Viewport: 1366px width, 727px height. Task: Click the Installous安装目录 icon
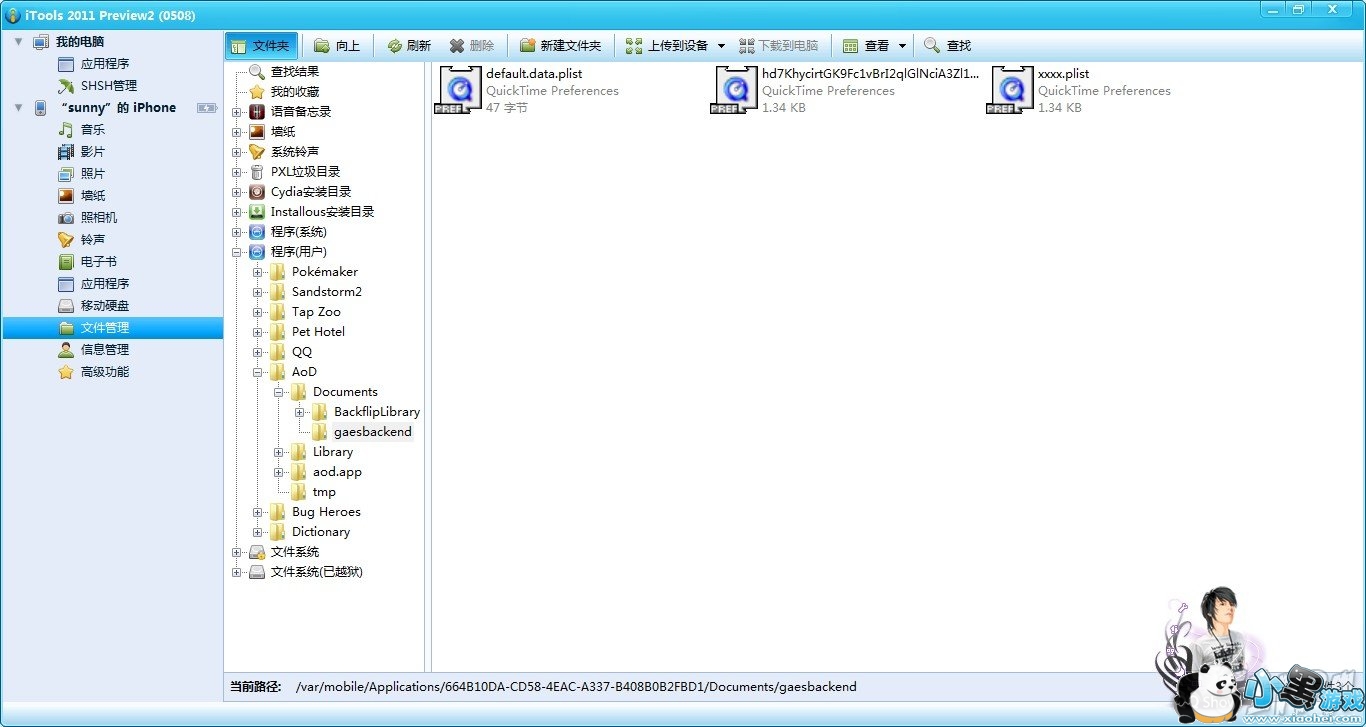tap(257, 212)
